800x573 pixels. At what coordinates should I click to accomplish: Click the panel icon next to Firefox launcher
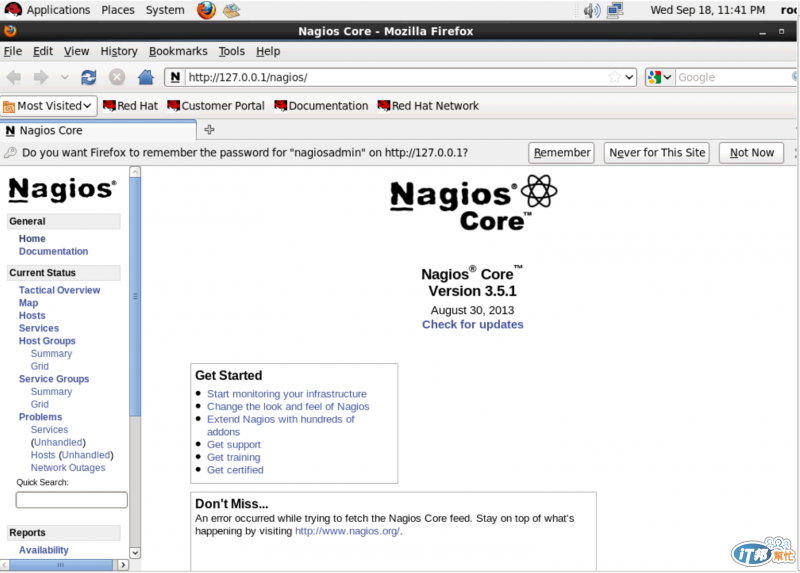pyautogui.click(x=231, y=10)
